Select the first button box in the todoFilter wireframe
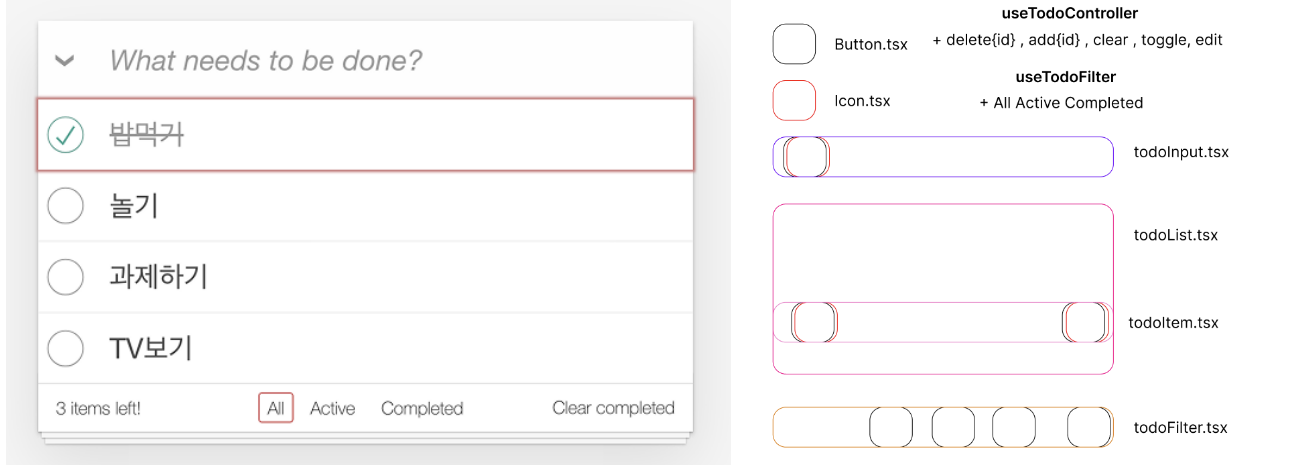Viewport: 1296px width, 470px height. point(890,427)
